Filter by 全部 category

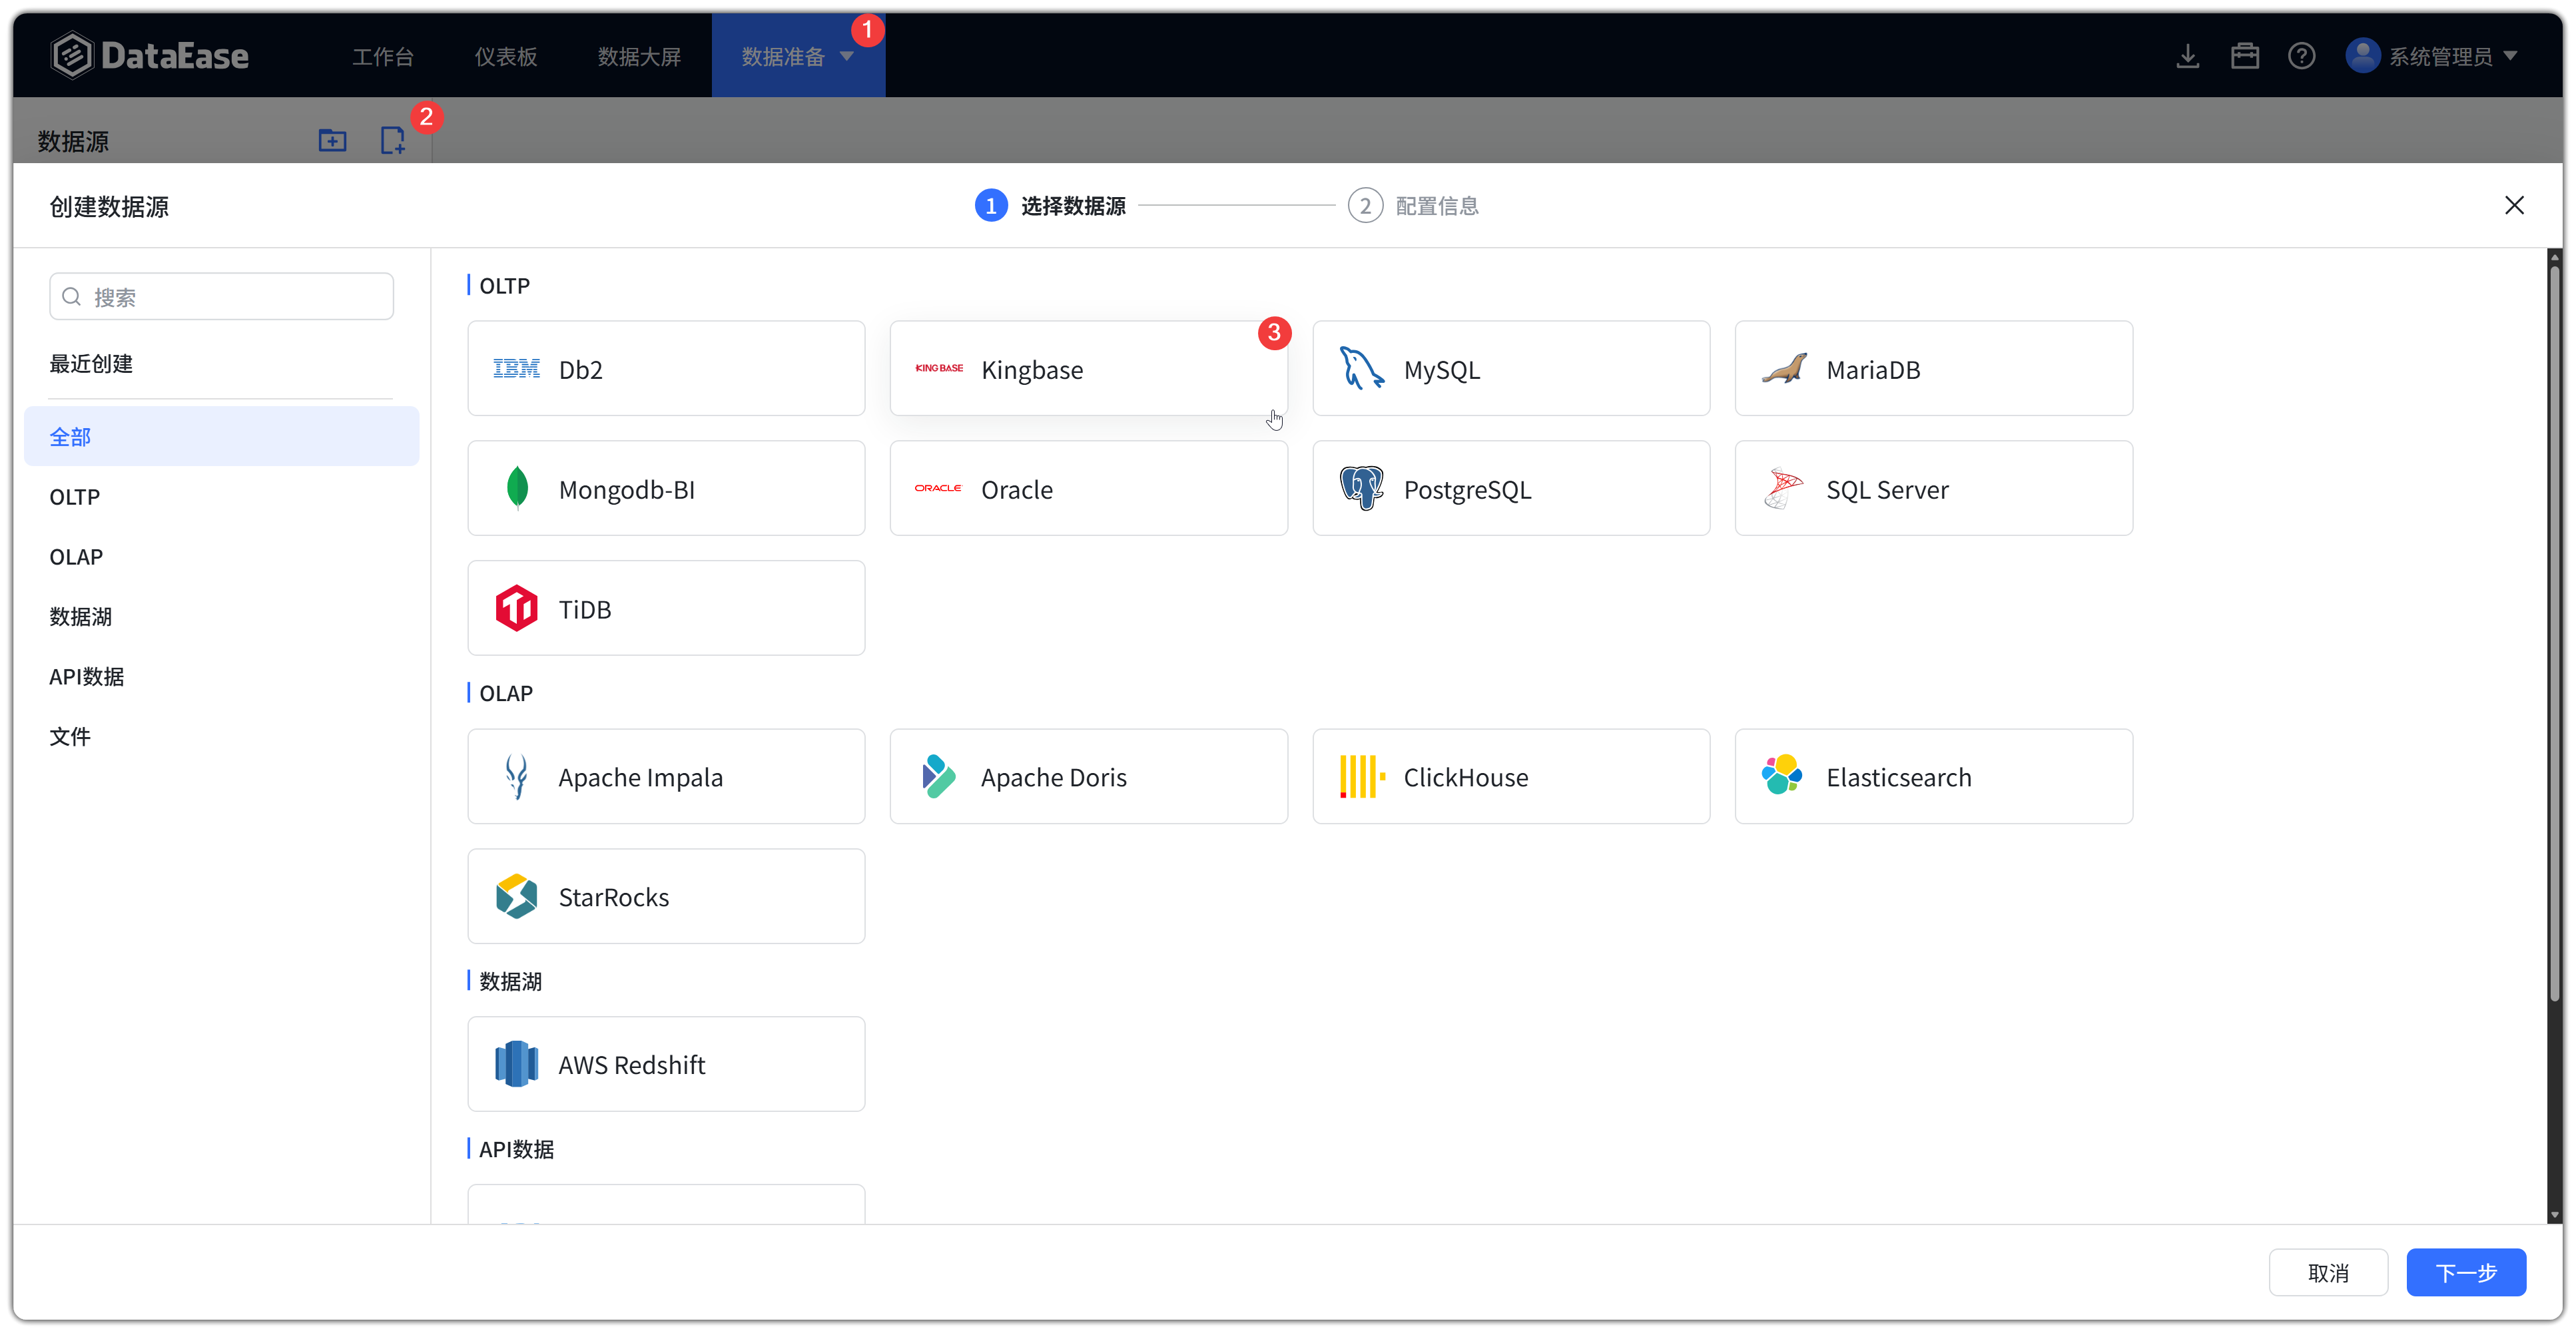point(221,436)
